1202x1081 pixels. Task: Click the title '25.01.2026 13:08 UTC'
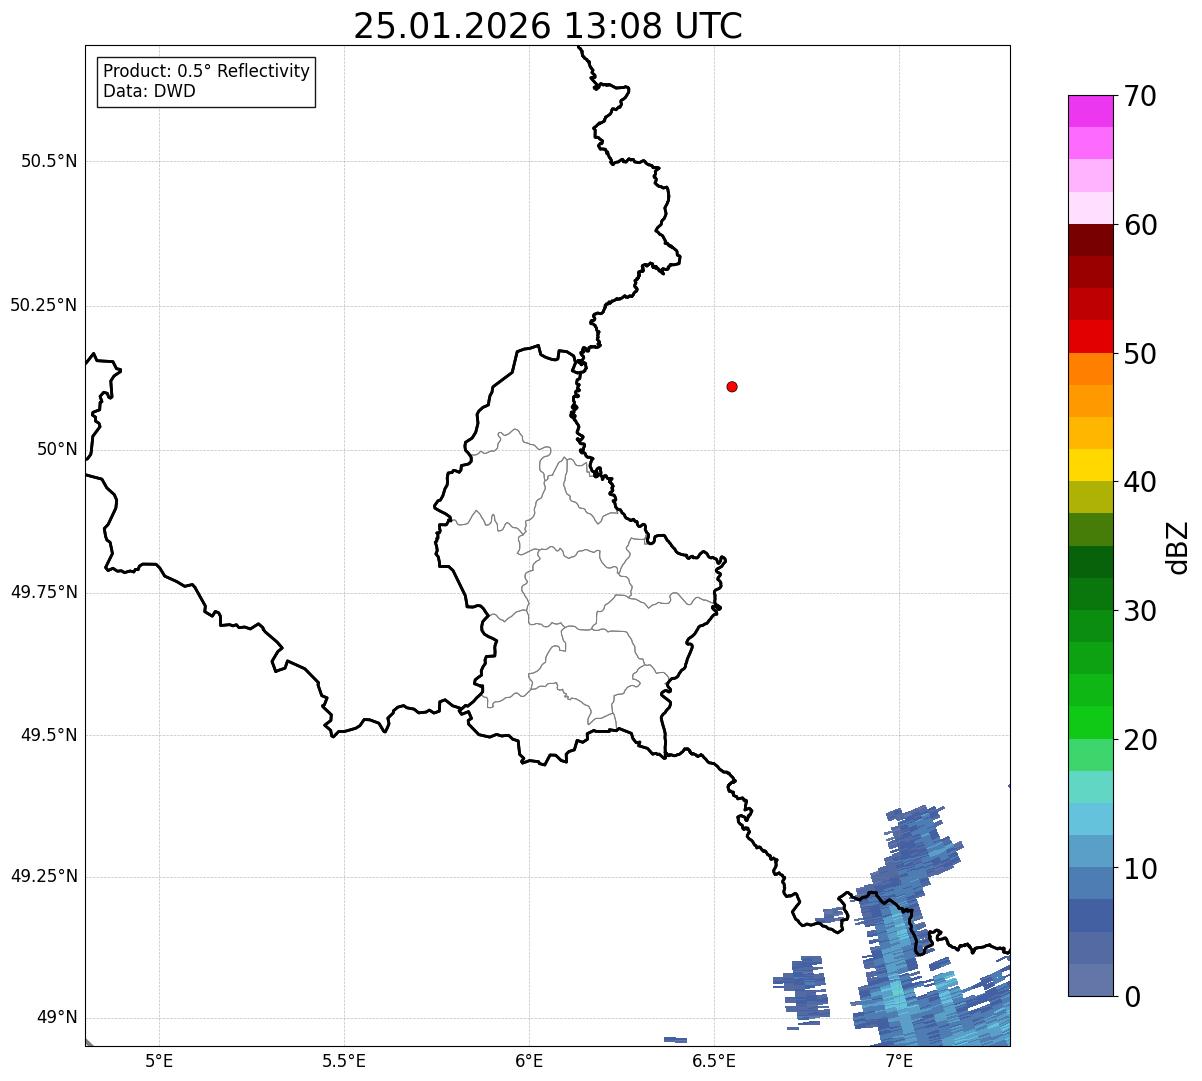(548, 26)
